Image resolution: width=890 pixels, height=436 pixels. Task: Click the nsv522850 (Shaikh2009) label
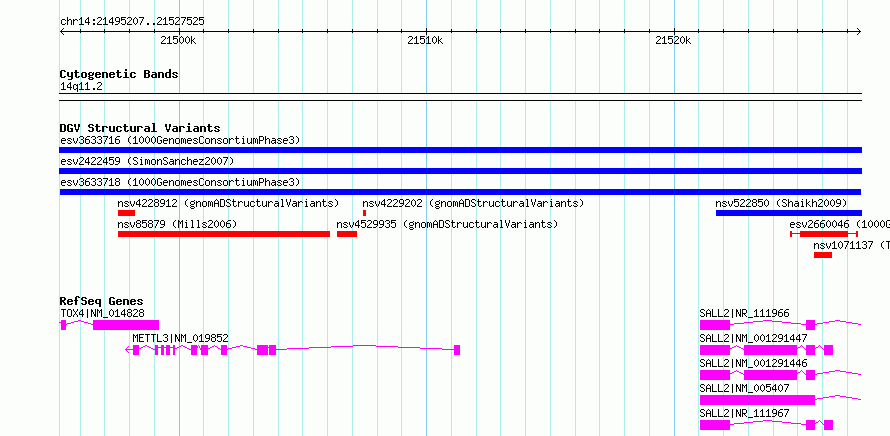[x=782, y=203]
